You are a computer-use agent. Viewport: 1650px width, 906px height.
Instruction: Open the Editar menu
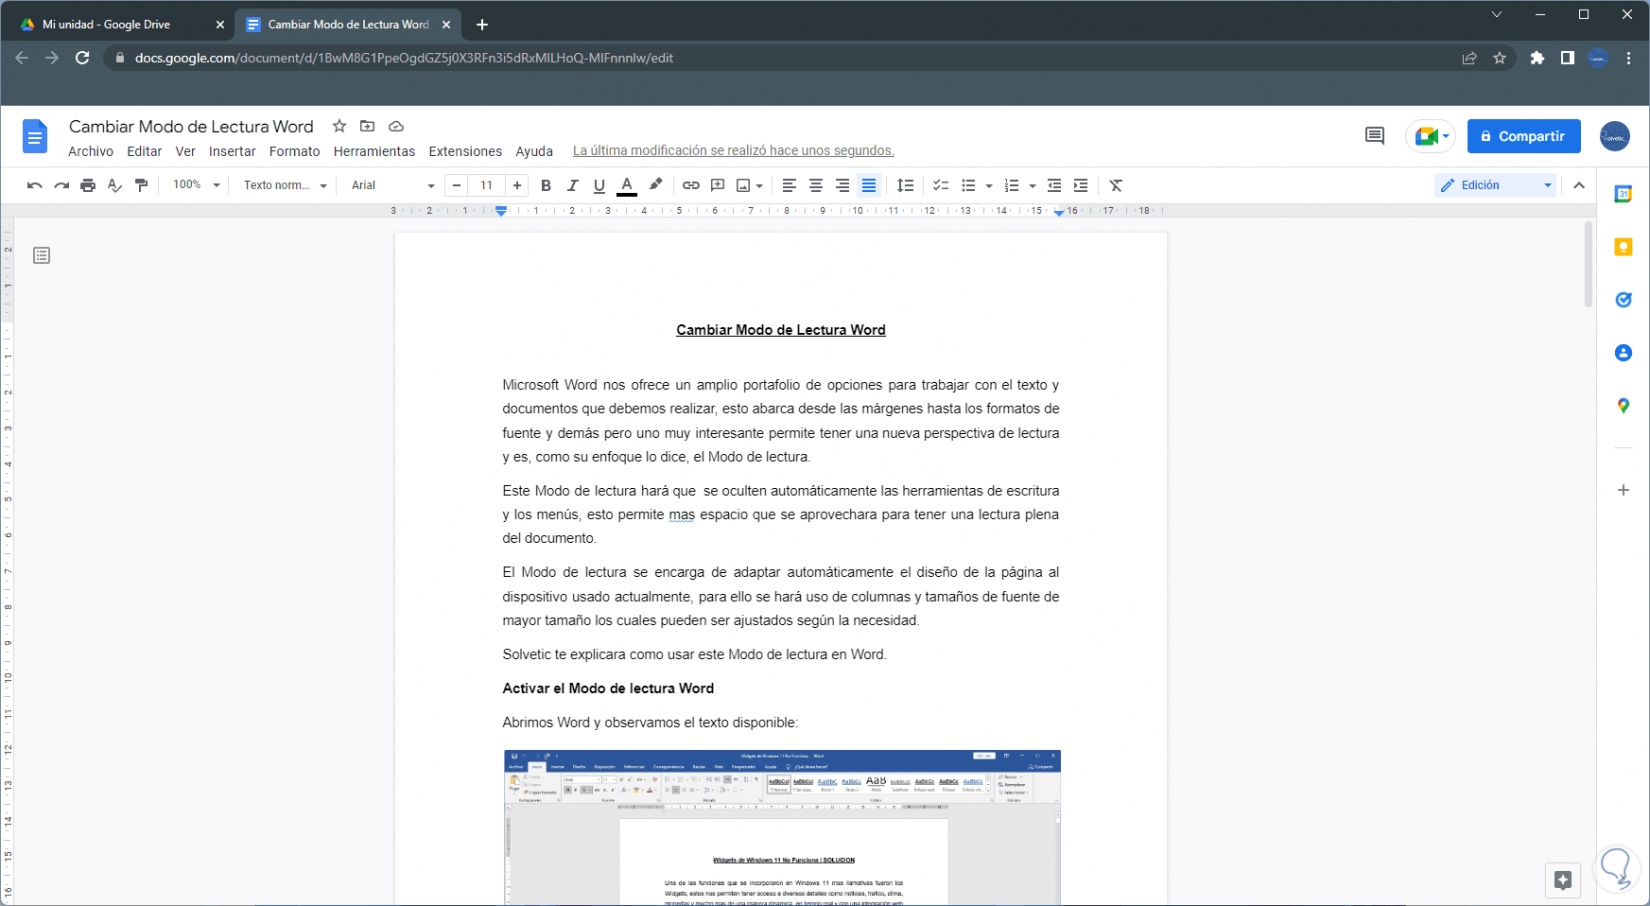click(144, 151)
